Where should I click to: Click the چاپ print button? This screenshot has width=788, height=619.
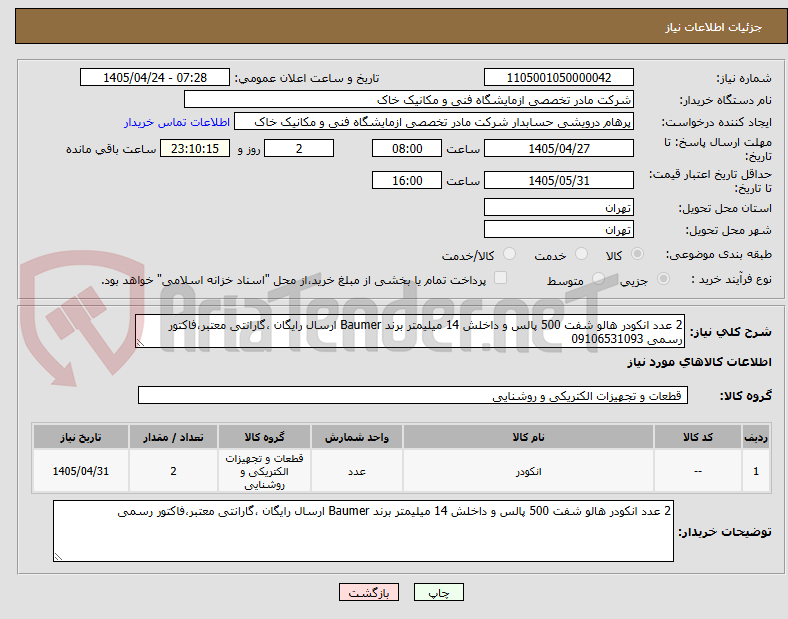point(439,592)
